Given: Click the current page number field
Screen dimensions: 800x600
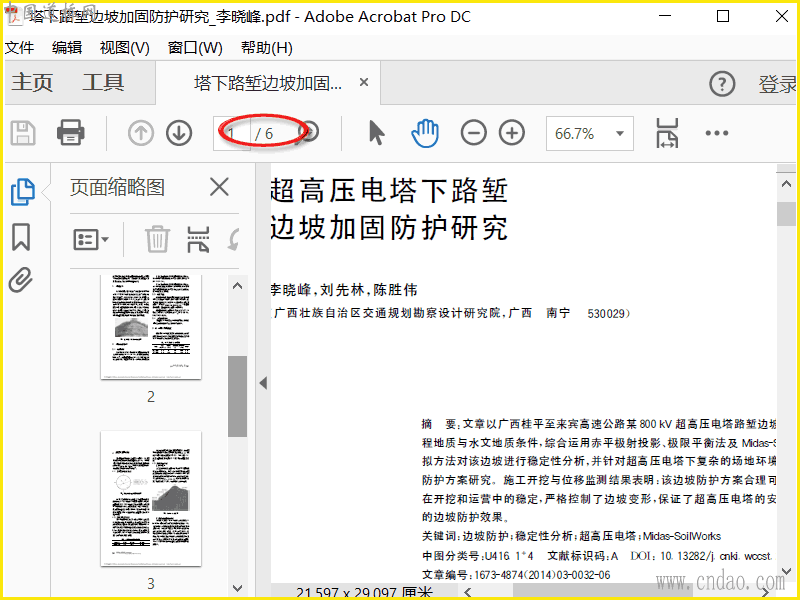Looking at the screenshot, I should click(232, 134).
